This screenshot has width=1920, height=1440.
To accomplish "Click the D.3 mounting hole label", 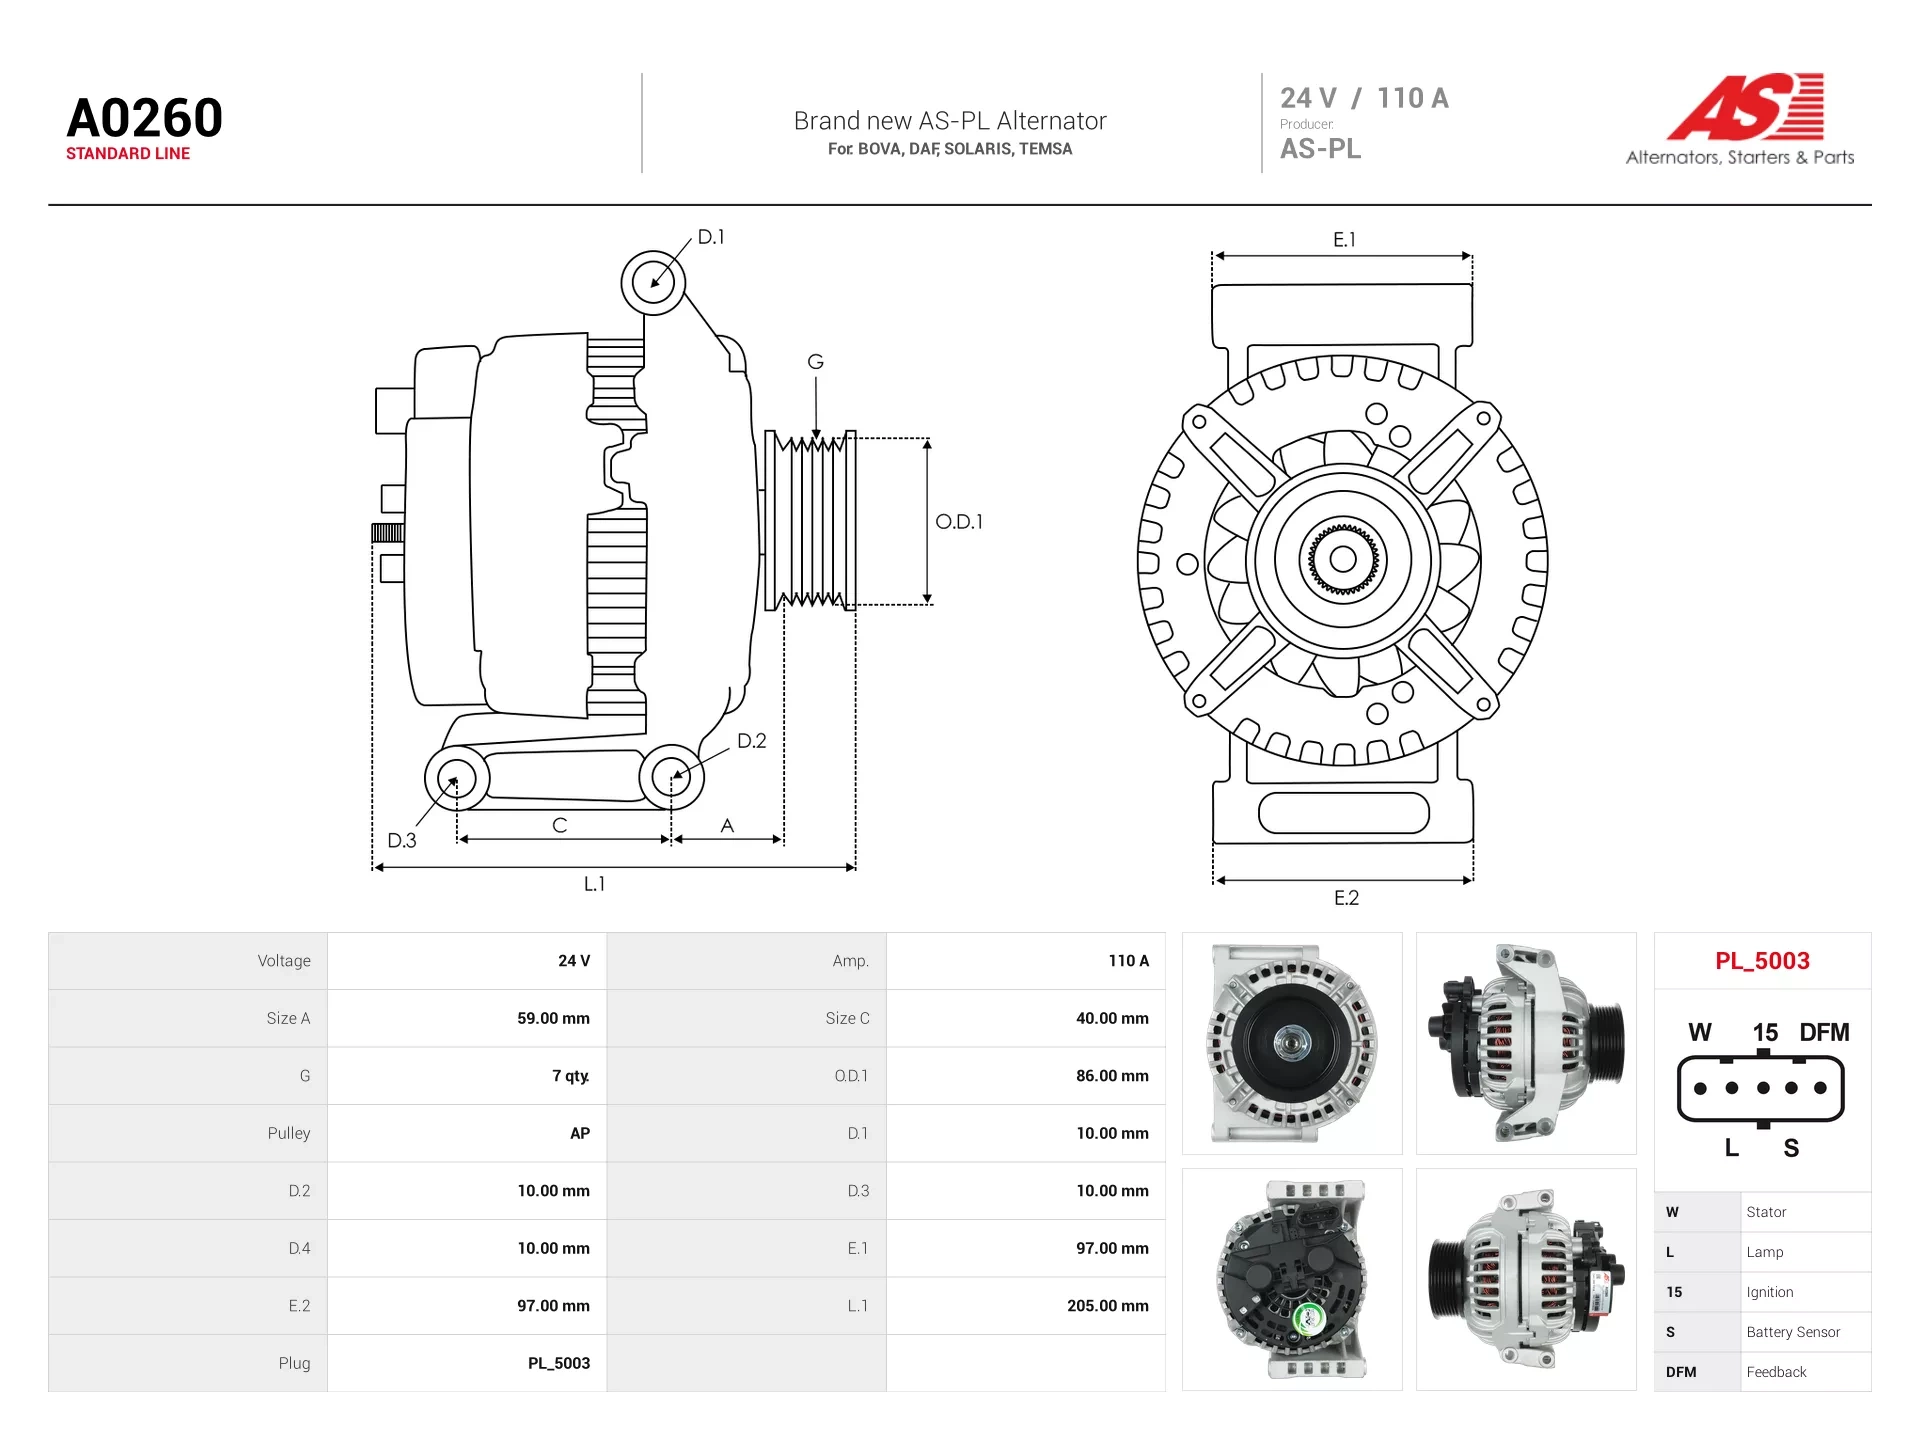I will click(x=402, y=841).
